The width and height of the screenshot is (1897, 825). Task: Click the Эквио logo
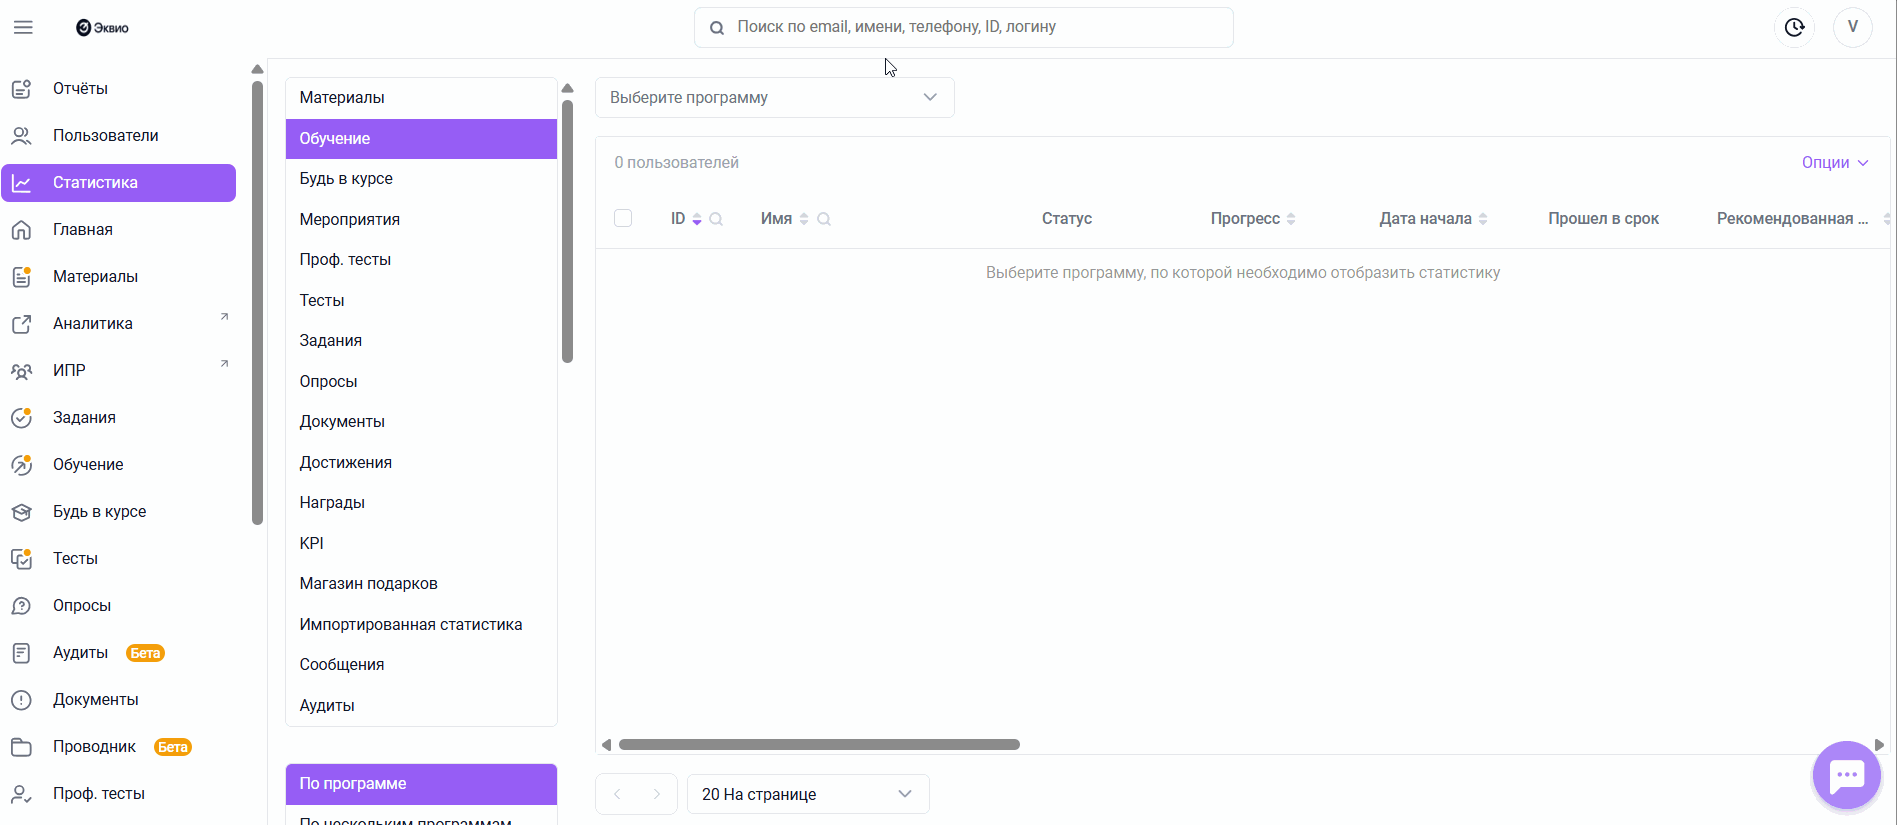[x=102, y=28]
